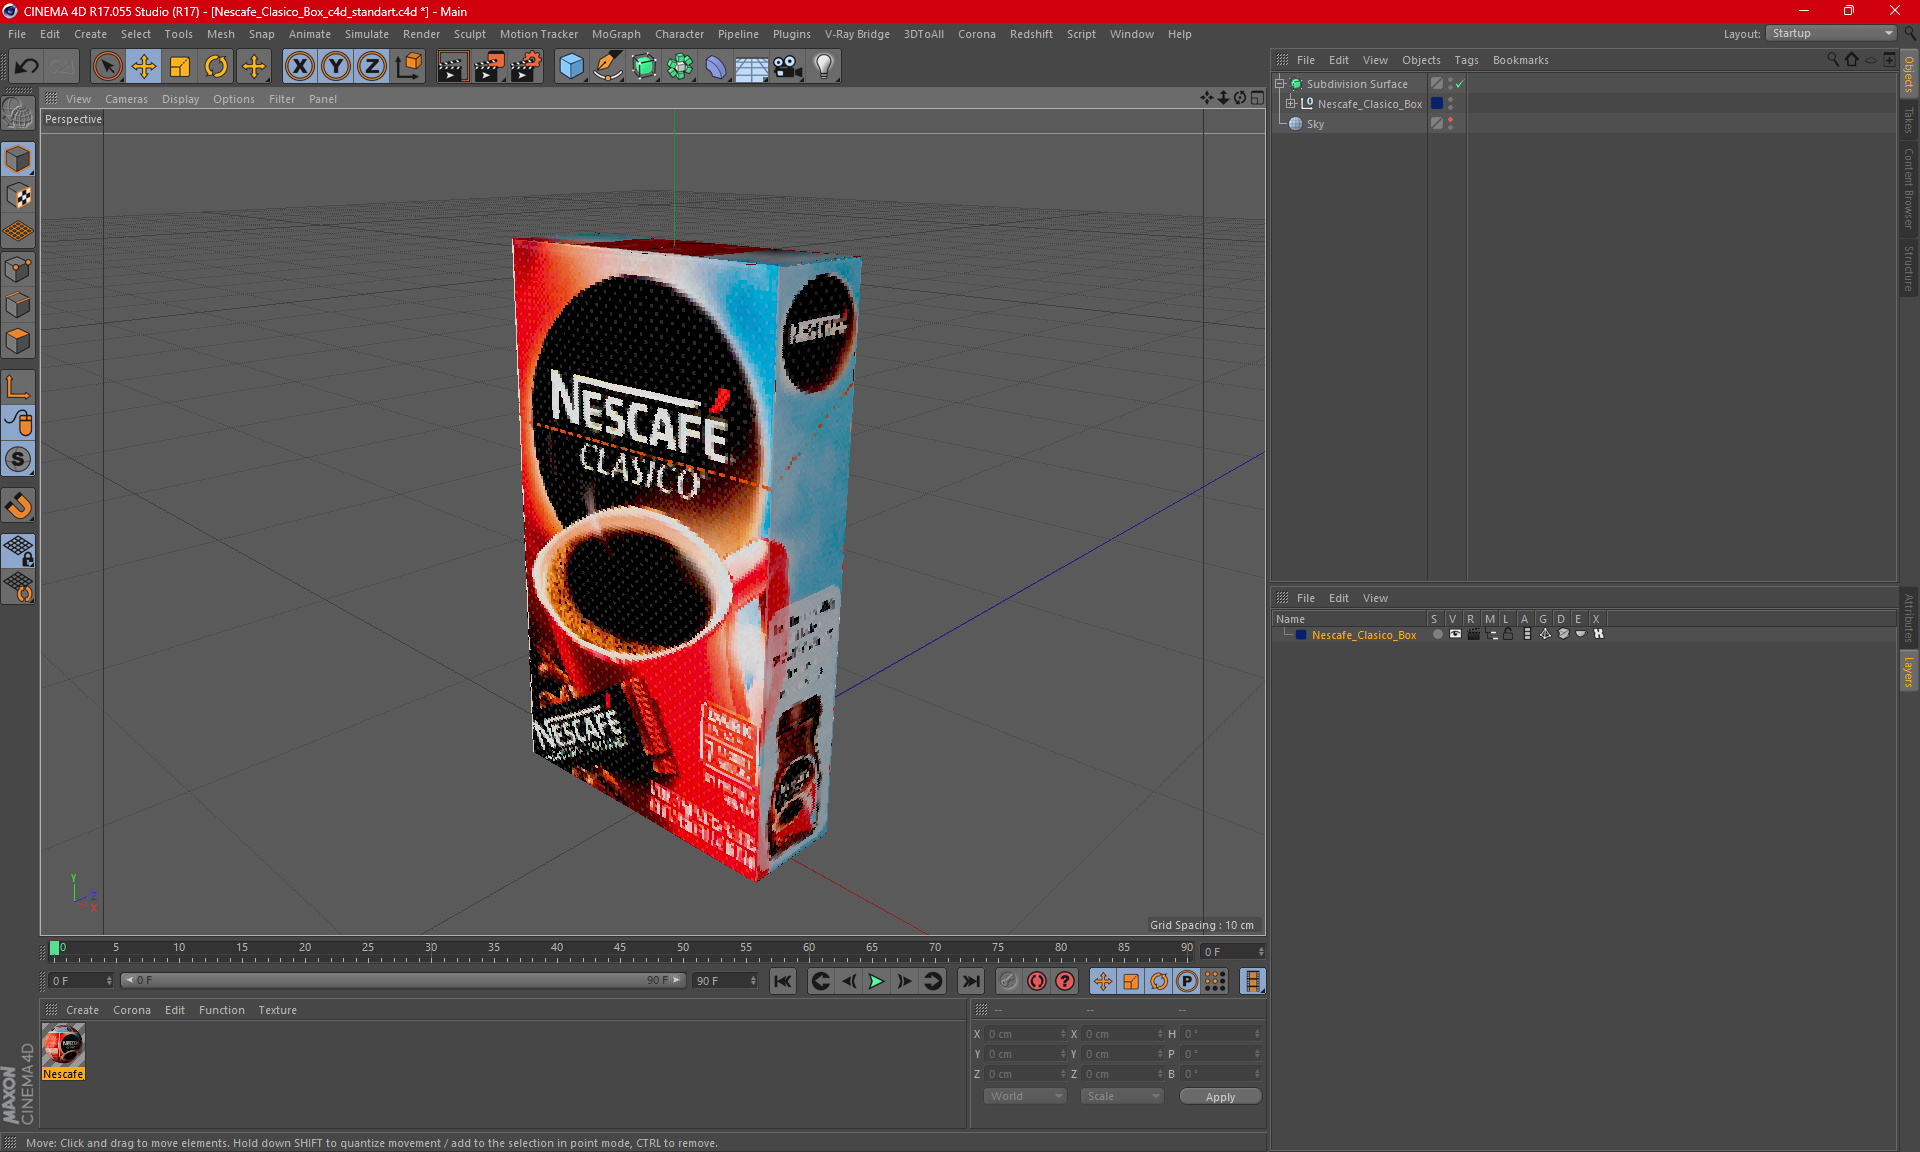The height and width of the screenshot is (1152, 1920).
Task: Step the end frame 90 F spinner
Action: tap(753, 981)
